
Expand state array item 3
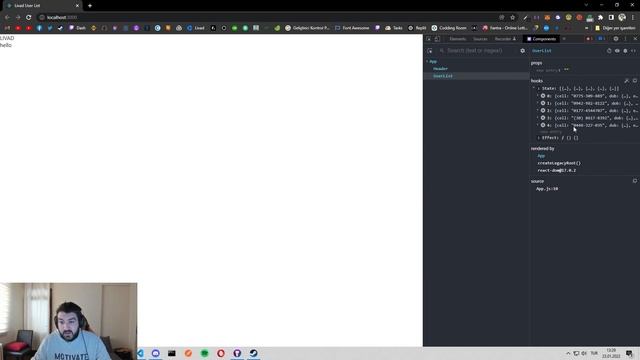[x=538, y=118]
